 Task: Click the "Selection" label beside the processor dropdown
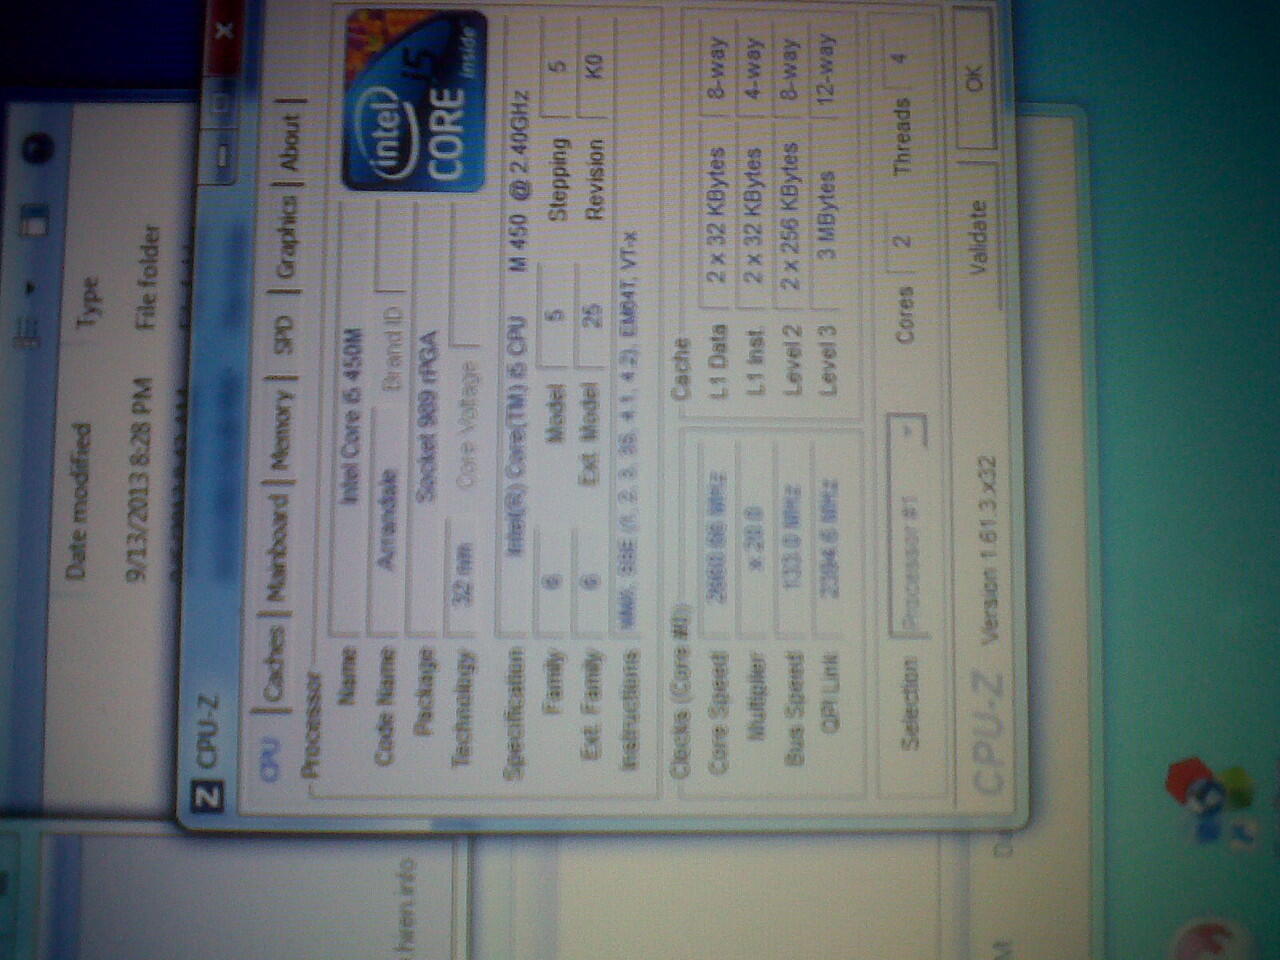908,703
